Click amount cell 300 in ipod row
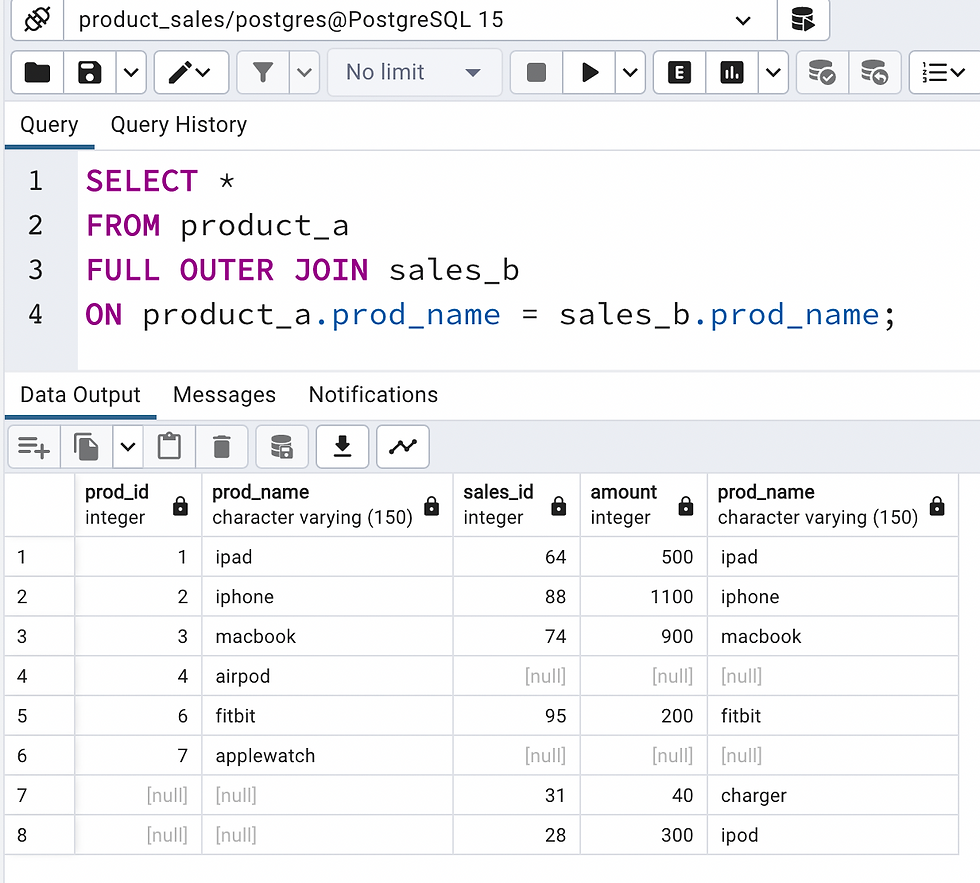The width and height of the screenshot is (980, 883). (644, 835)
